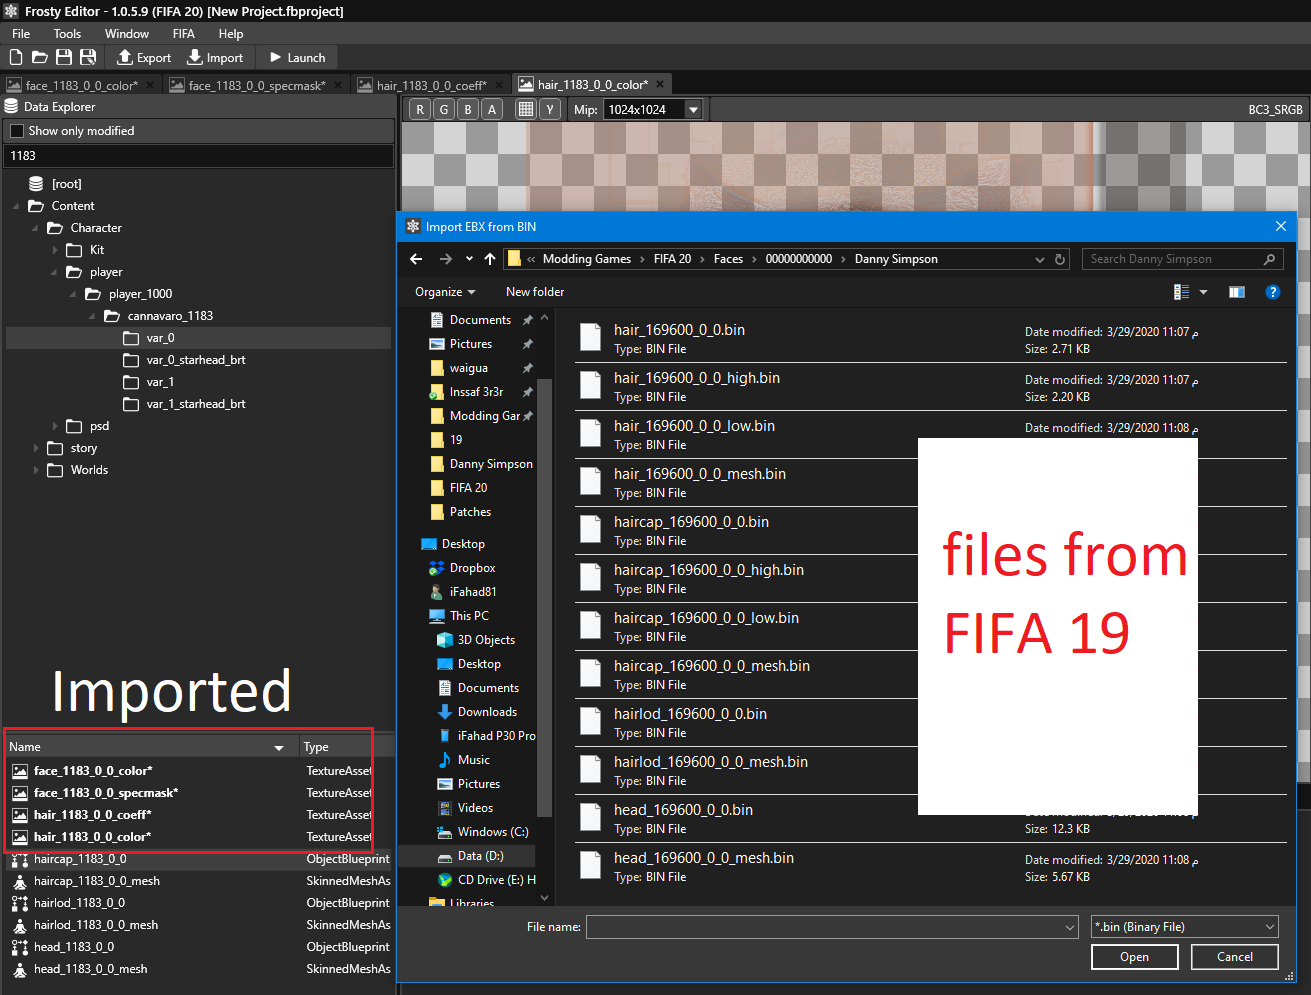Image resolution: width=1311 pixels, height=995 pixels.
Task: Click the Data Explorer search field with 1183
Action: [x=198, y=156]
